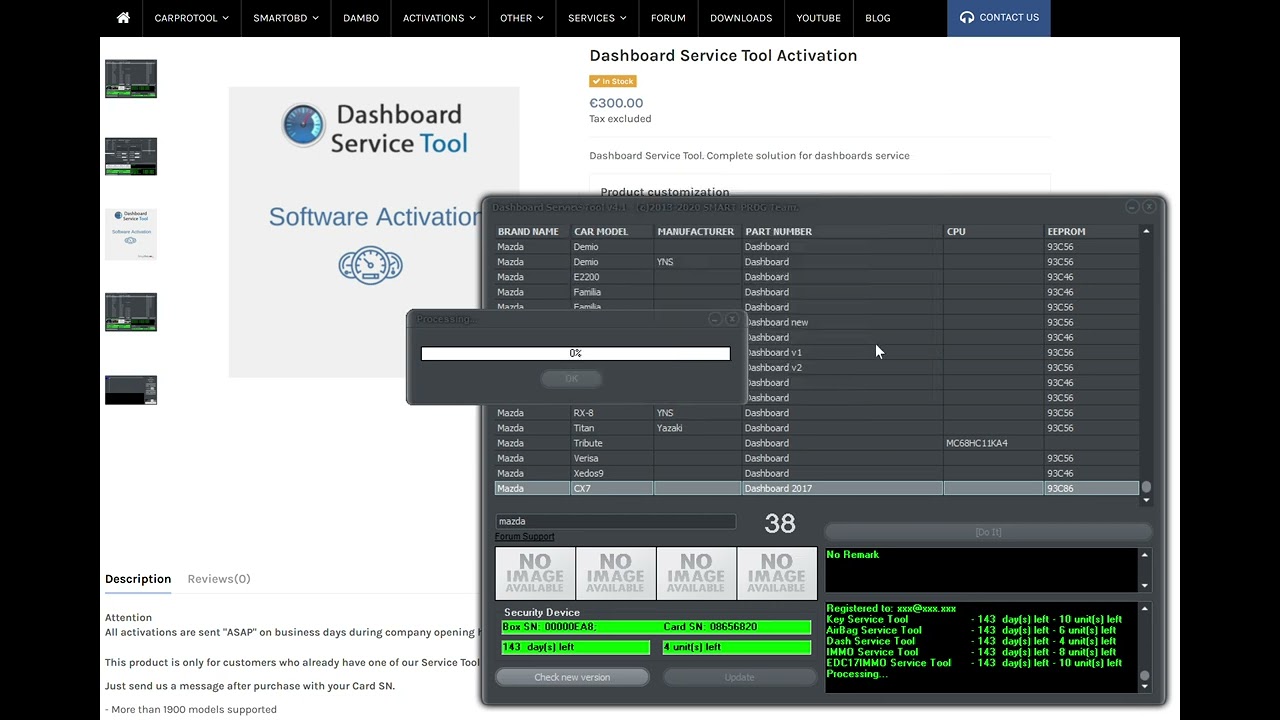Click the headset icon beside Contact Us
1280x720 pixels.
point(966,17)
